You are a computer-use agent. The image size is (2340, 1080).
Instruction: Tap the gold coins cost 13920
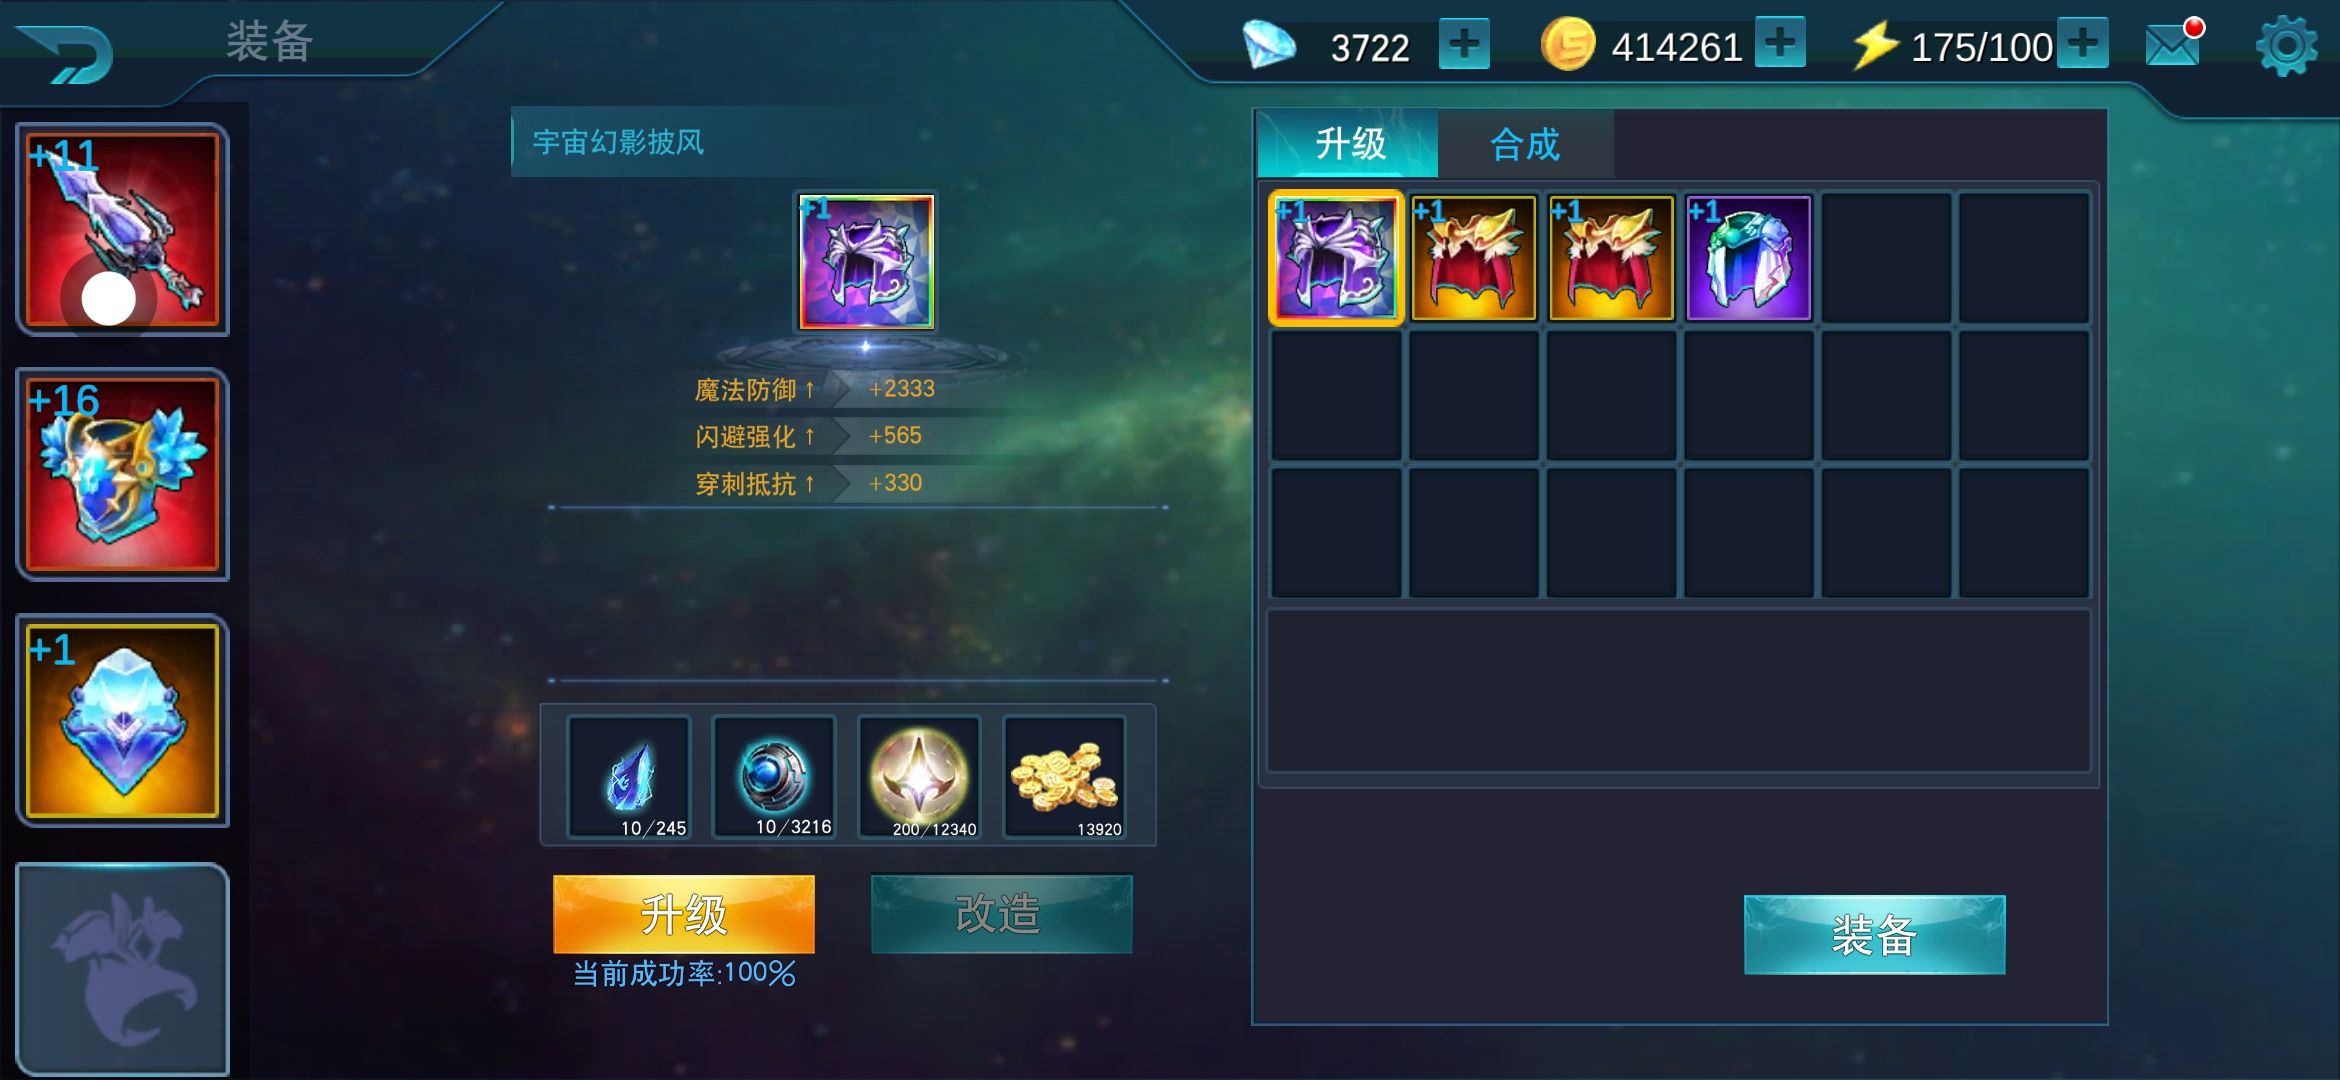(1064, 777)
